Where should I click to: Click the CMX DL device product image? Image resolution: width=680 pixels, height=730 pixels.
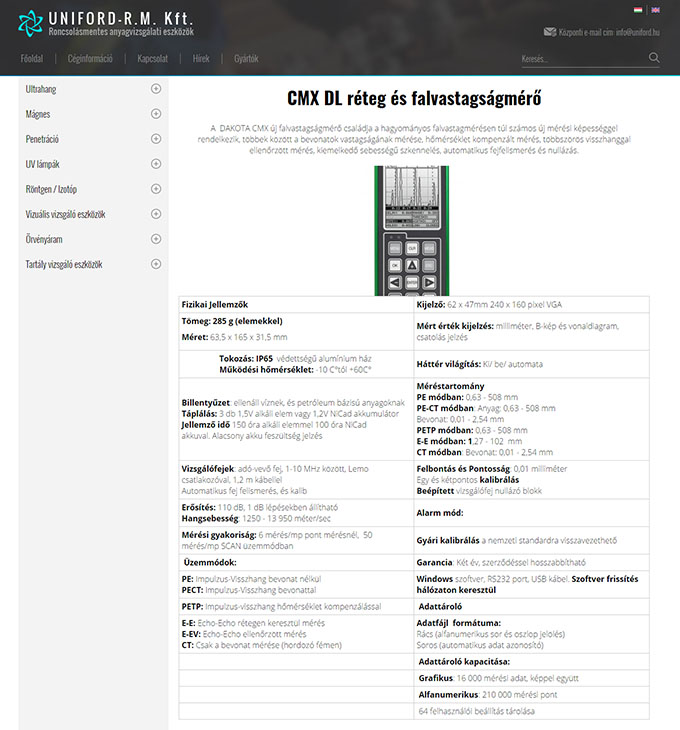[412, 230]
